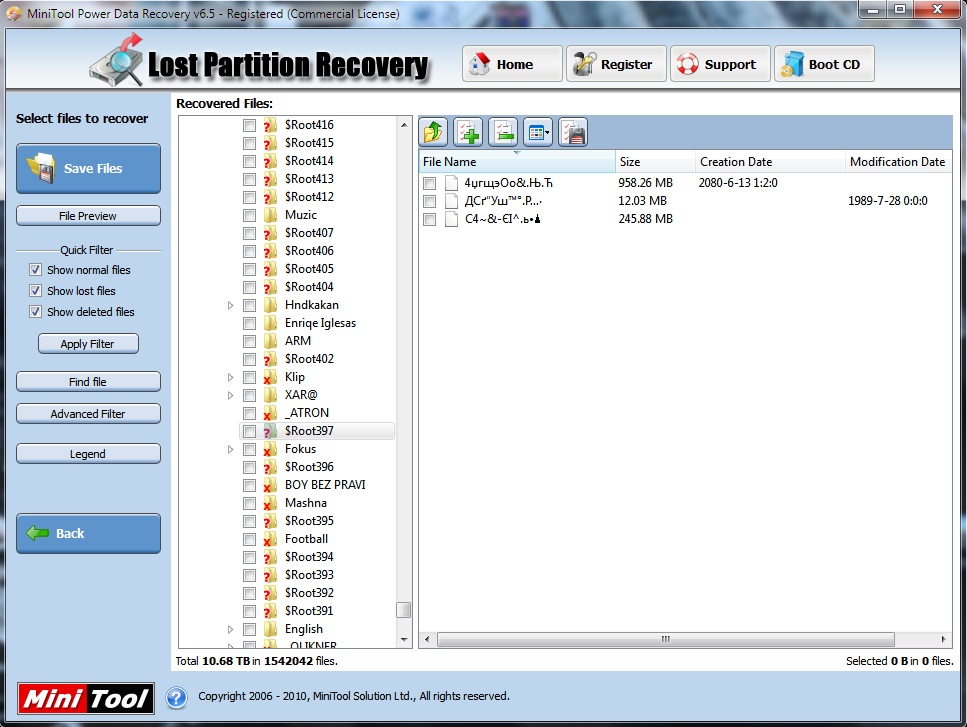Check the Football folder checkbox
The width and height of the screenshot is (967, 727).
tap(249, 540)
